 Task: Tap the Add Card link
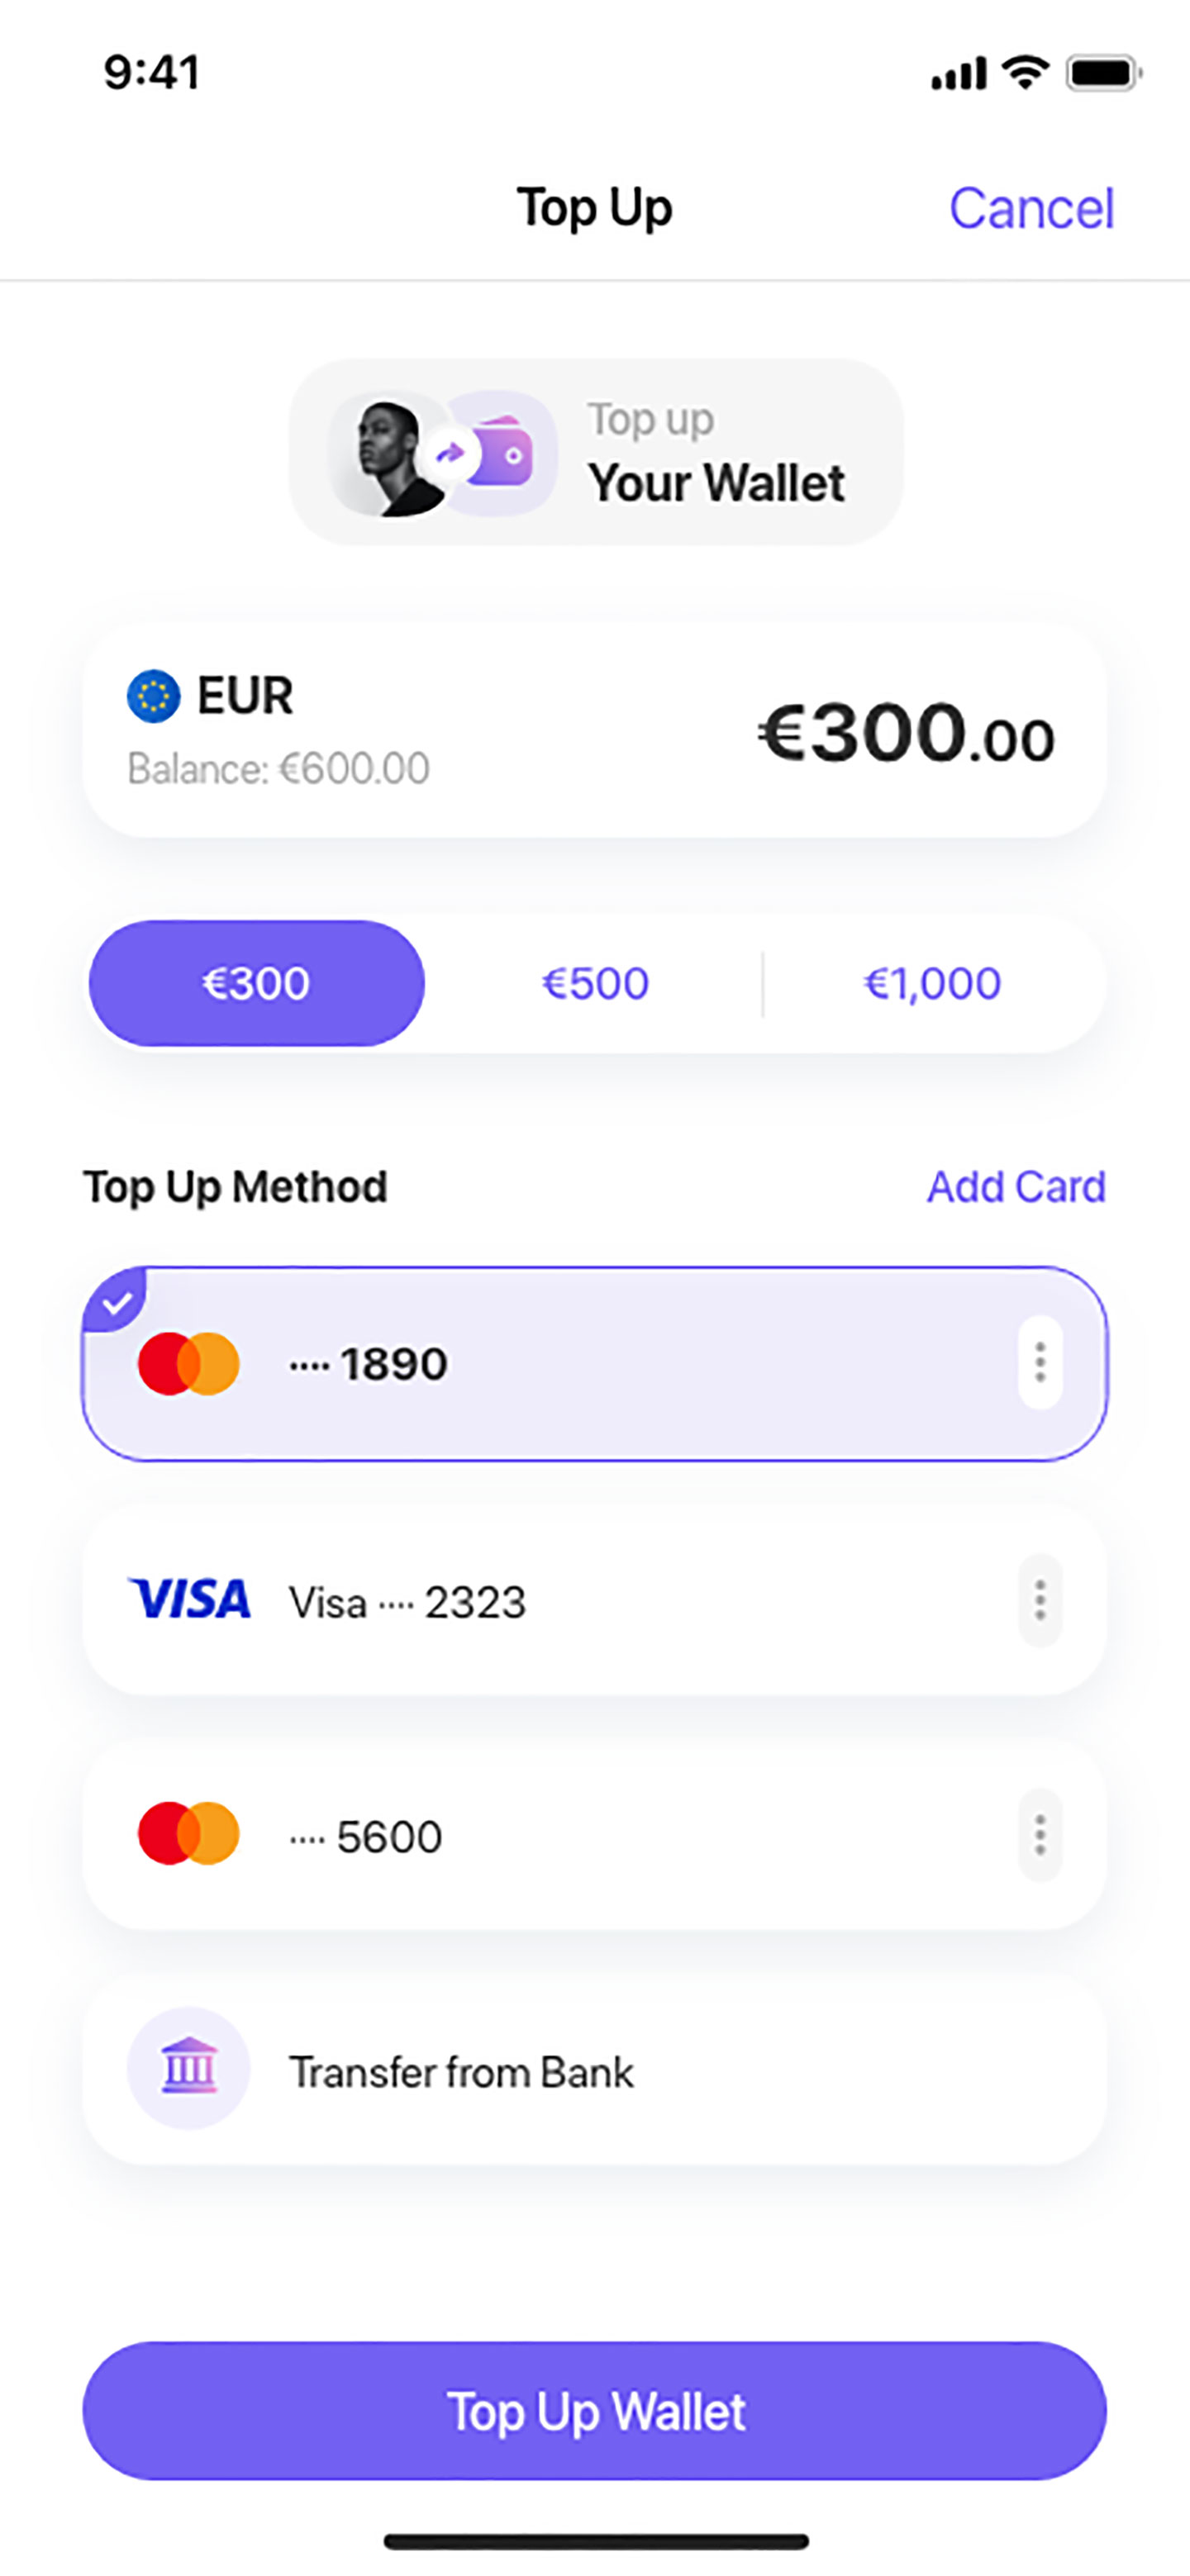click(1016, 1187)
